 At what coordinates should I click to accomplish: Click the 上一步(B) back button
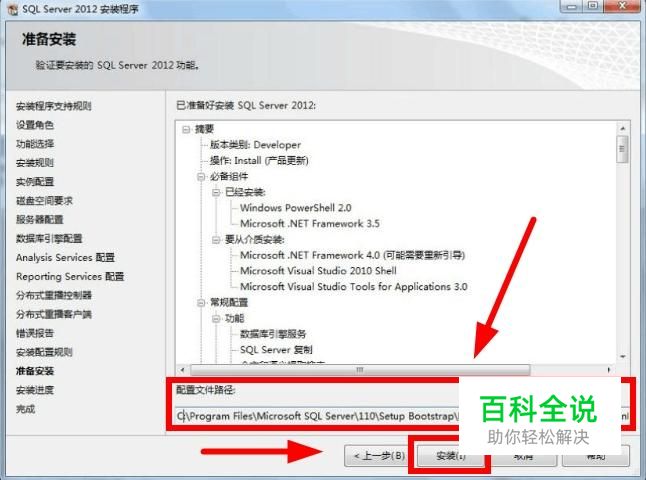point(379,456)
